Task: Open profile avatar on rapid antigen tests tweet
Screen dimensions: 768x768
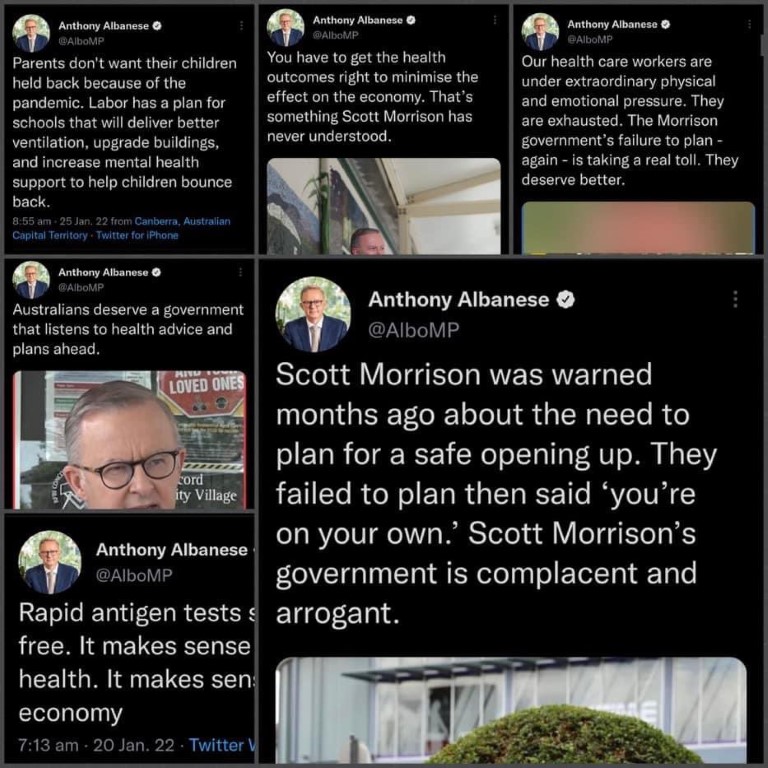Action: pyautogui.click(x=50, y=562)
